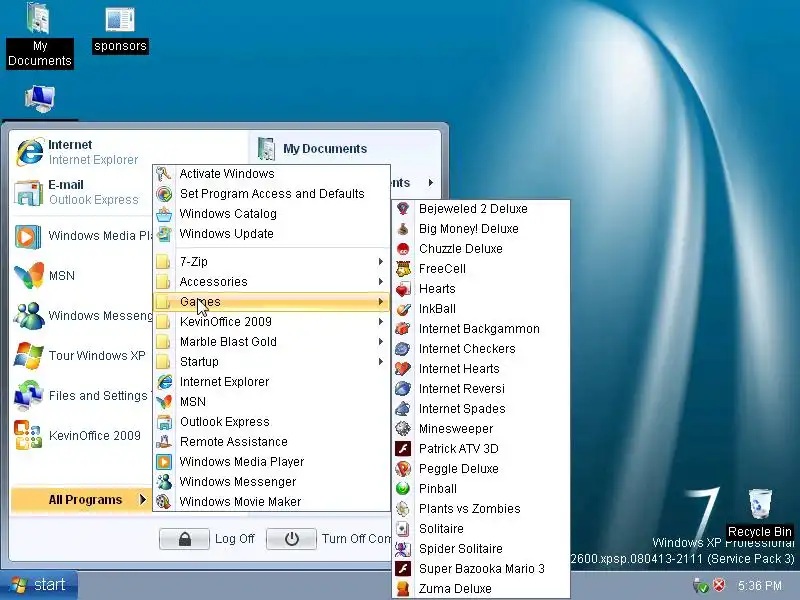Open Internet Reversi icon
Image resolution: width=800 pixels, height=600 pixels.
(x=403, y=389)
